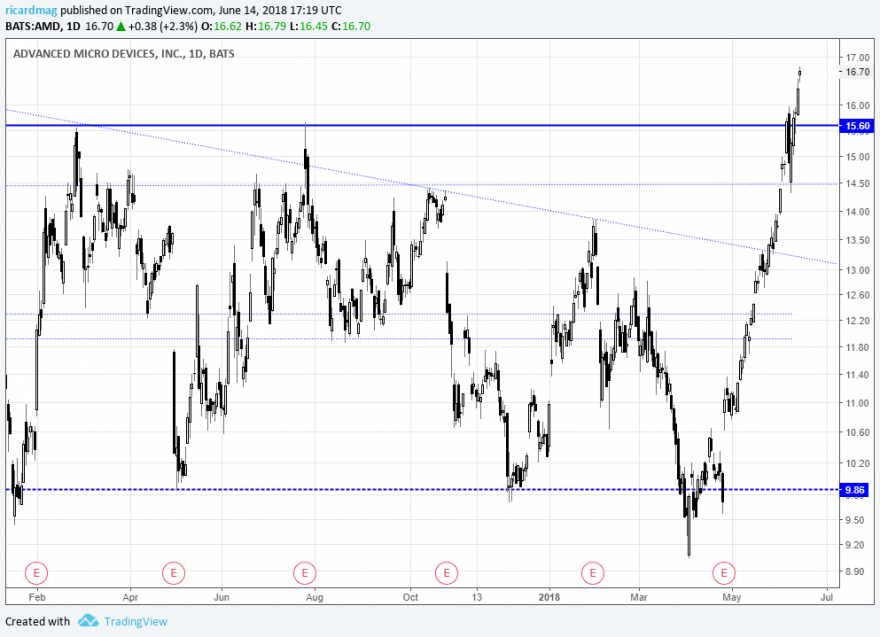The height and width of the screenshot is (637, 880).
Task: Click the '+0.38 (+2.3%)' change value
Action: [163, 26]
